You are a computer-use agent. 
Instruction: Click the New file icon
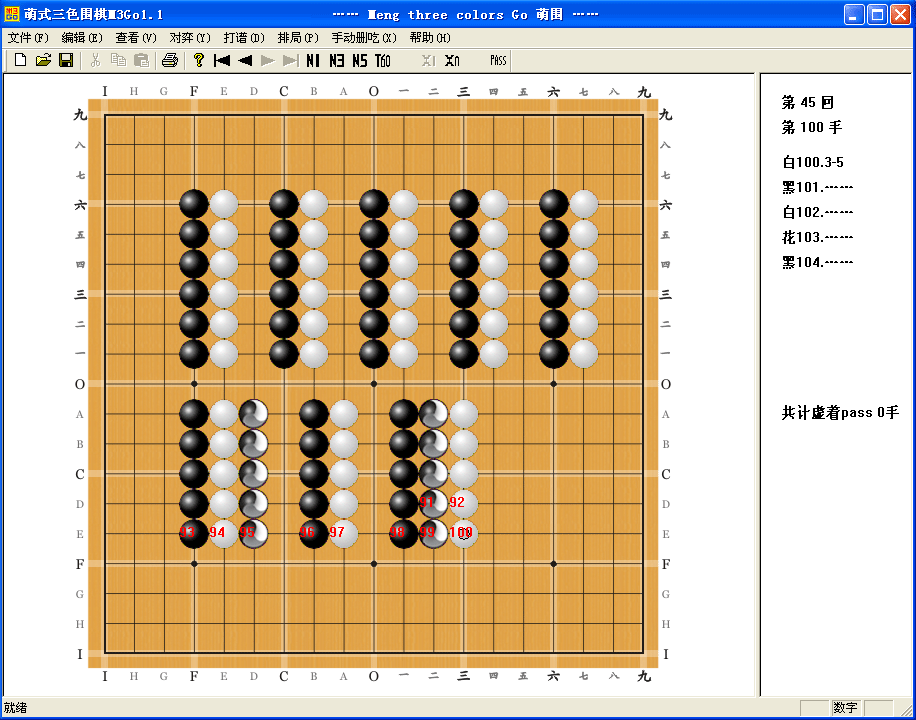19,61
